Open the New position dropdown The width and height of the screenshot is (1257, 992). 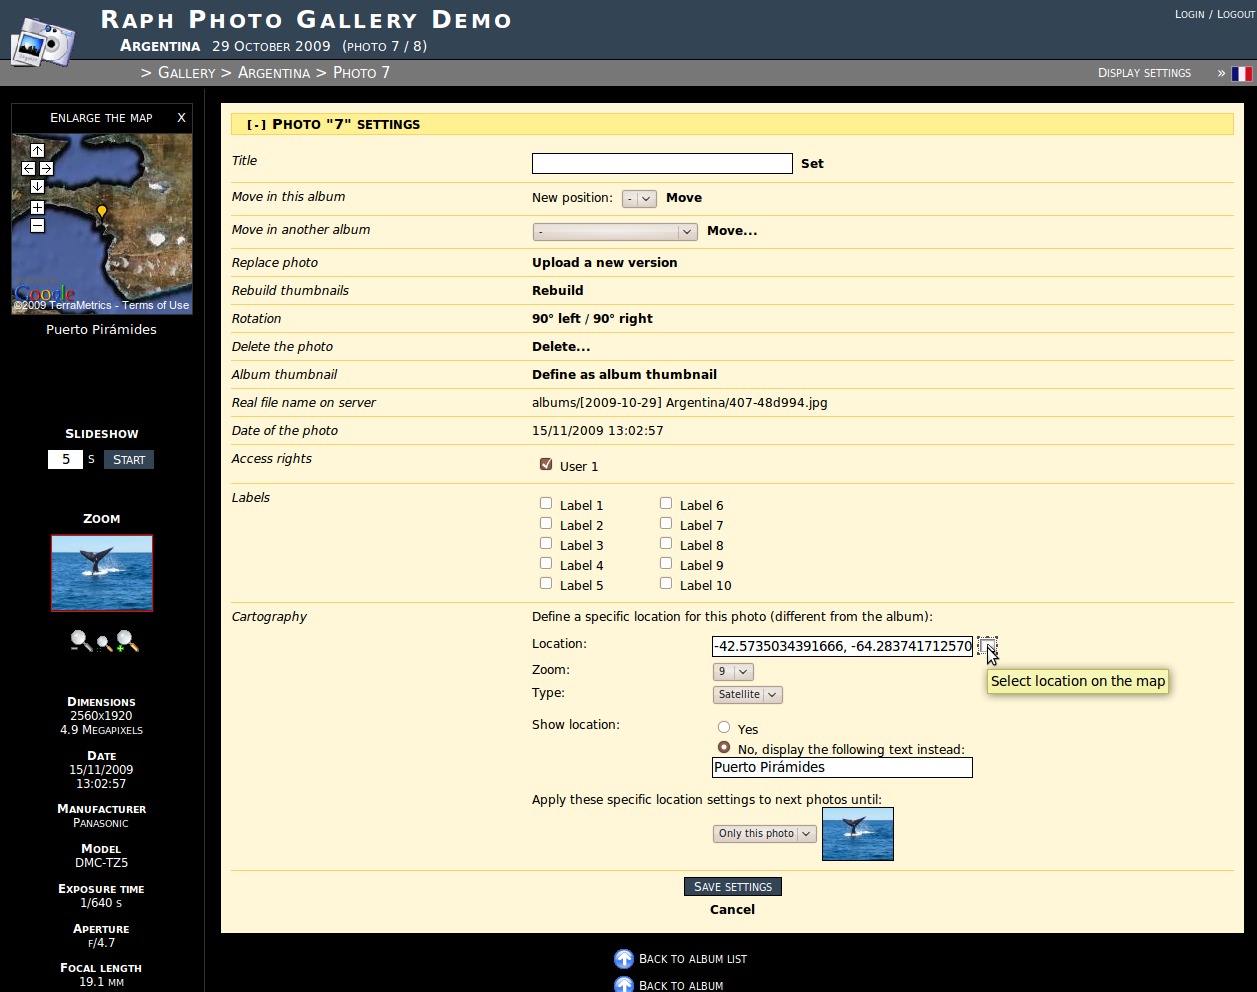tap(638, 199)
